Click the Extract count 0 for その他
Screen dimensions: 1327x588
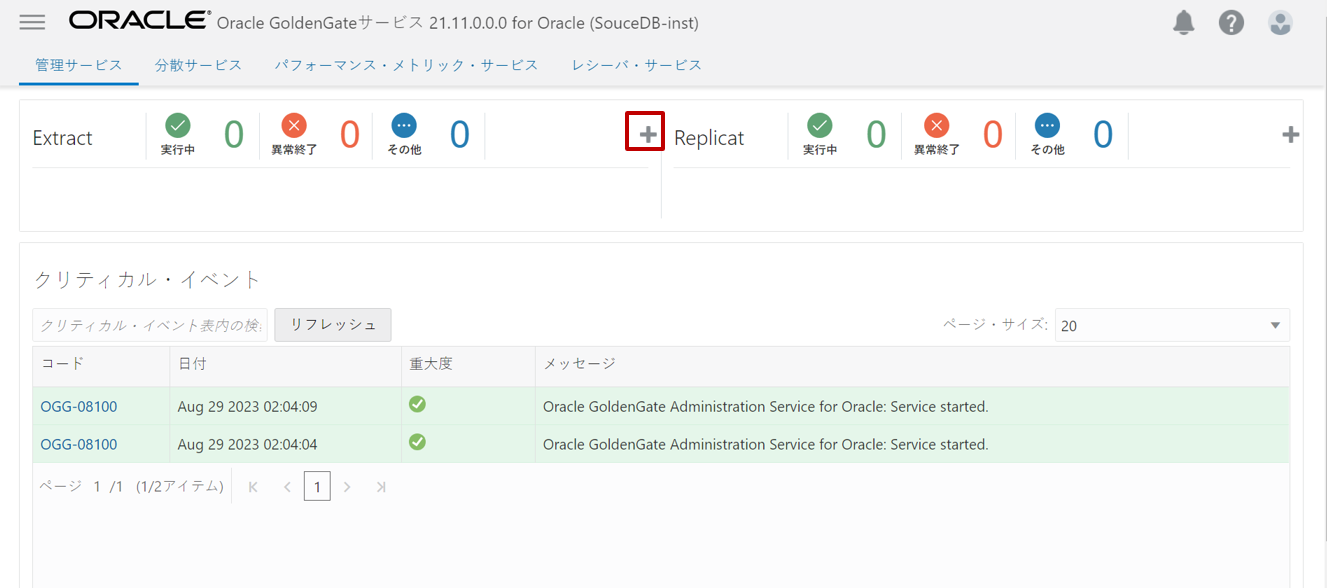click(459, 134)
